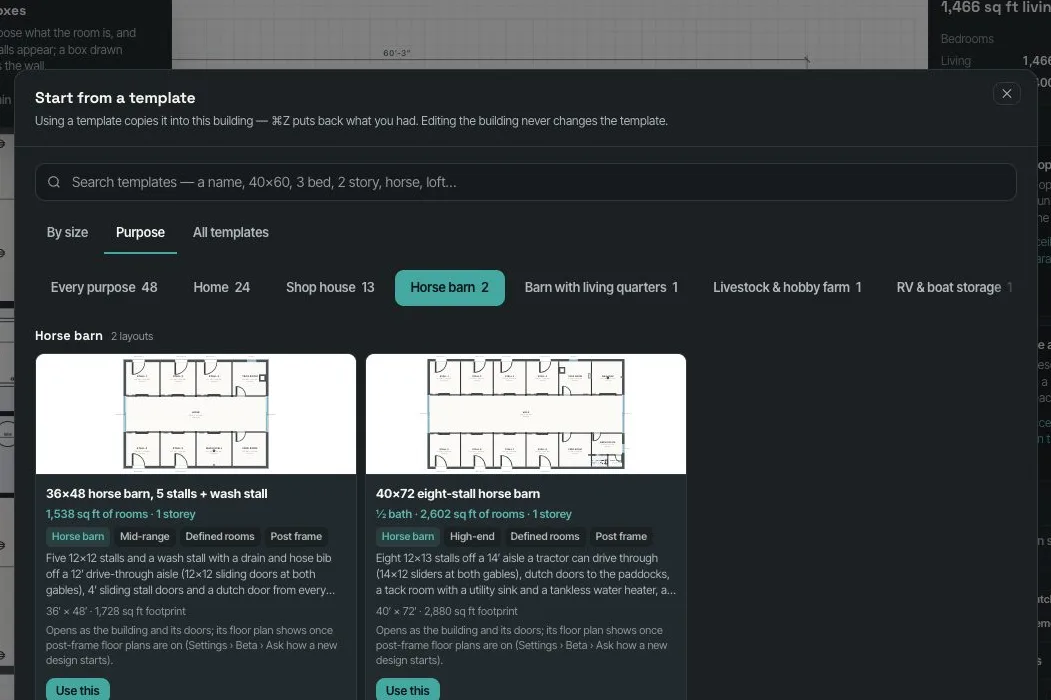Screen dimensions: 1051x700
Task: Use this 40×72 eight-stall template
Action: coord(408,690)
